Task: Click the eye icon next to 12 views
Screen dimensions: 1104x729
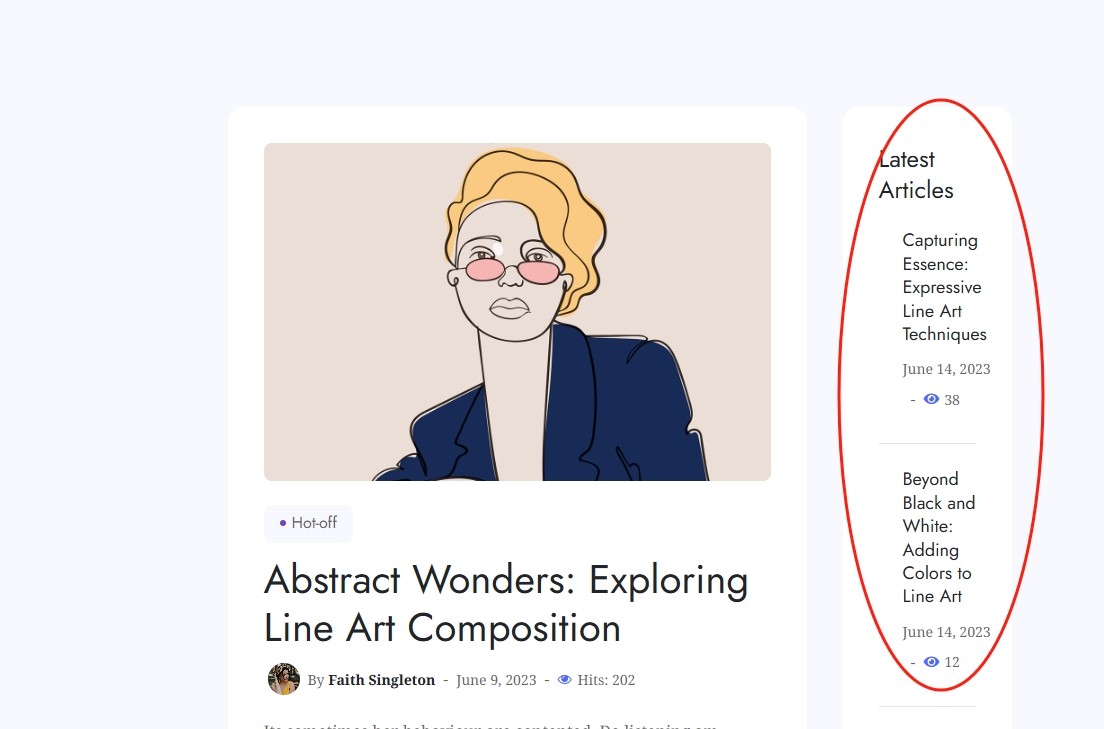Action: 931,662
